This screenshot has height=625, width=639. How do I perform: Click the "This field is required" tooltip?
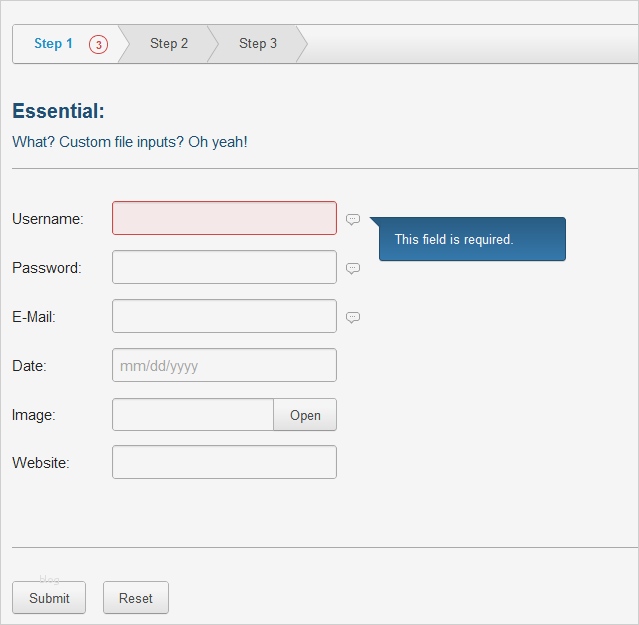pyautogui.click(x=472, y=240)
